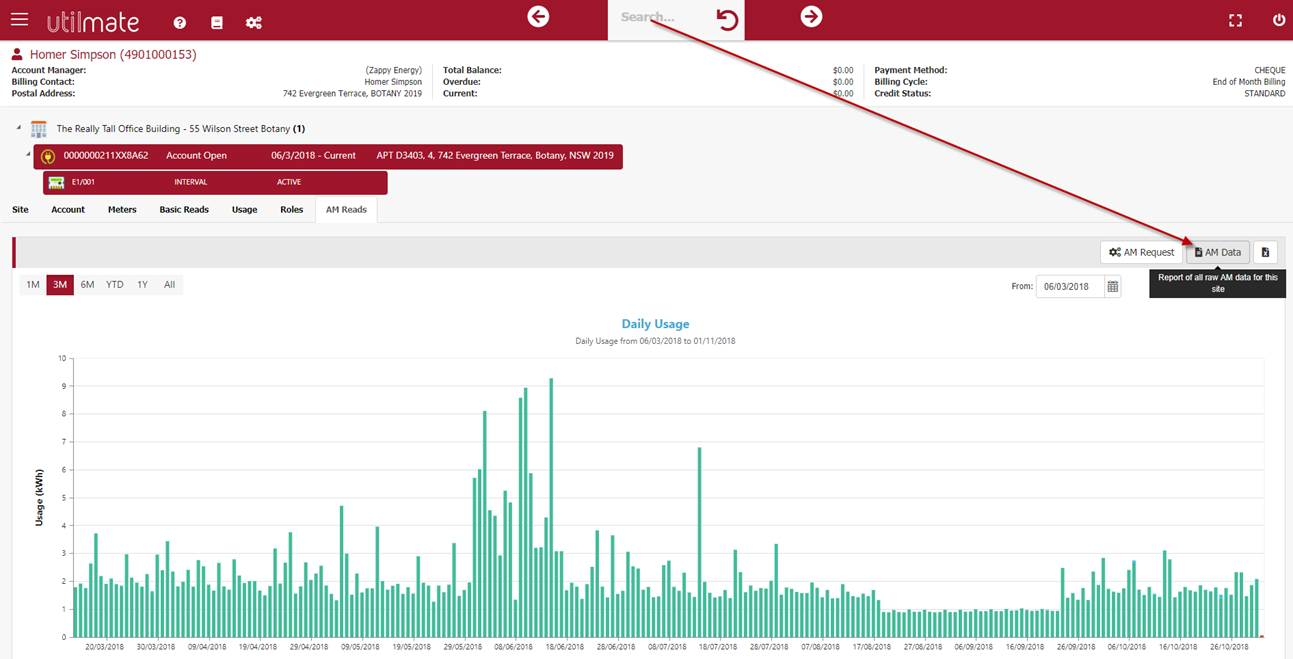This screenshot has height=659, width=1293.
Task: Open the settings gears icon
Action: coord(254,22)
